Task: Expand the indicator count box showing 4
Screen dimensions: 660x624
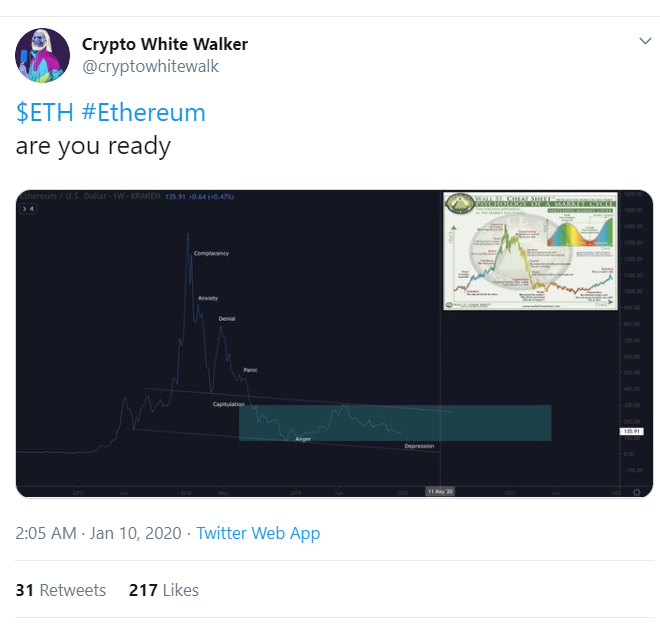Action: [29, 209]
